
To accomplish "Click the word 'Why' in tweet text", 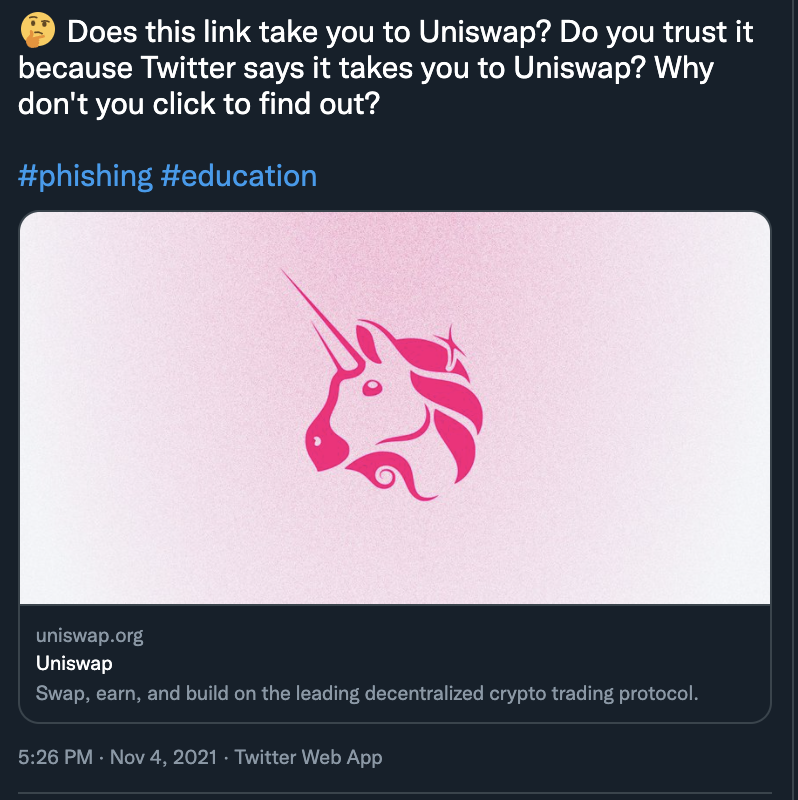I will click(684, 68).
